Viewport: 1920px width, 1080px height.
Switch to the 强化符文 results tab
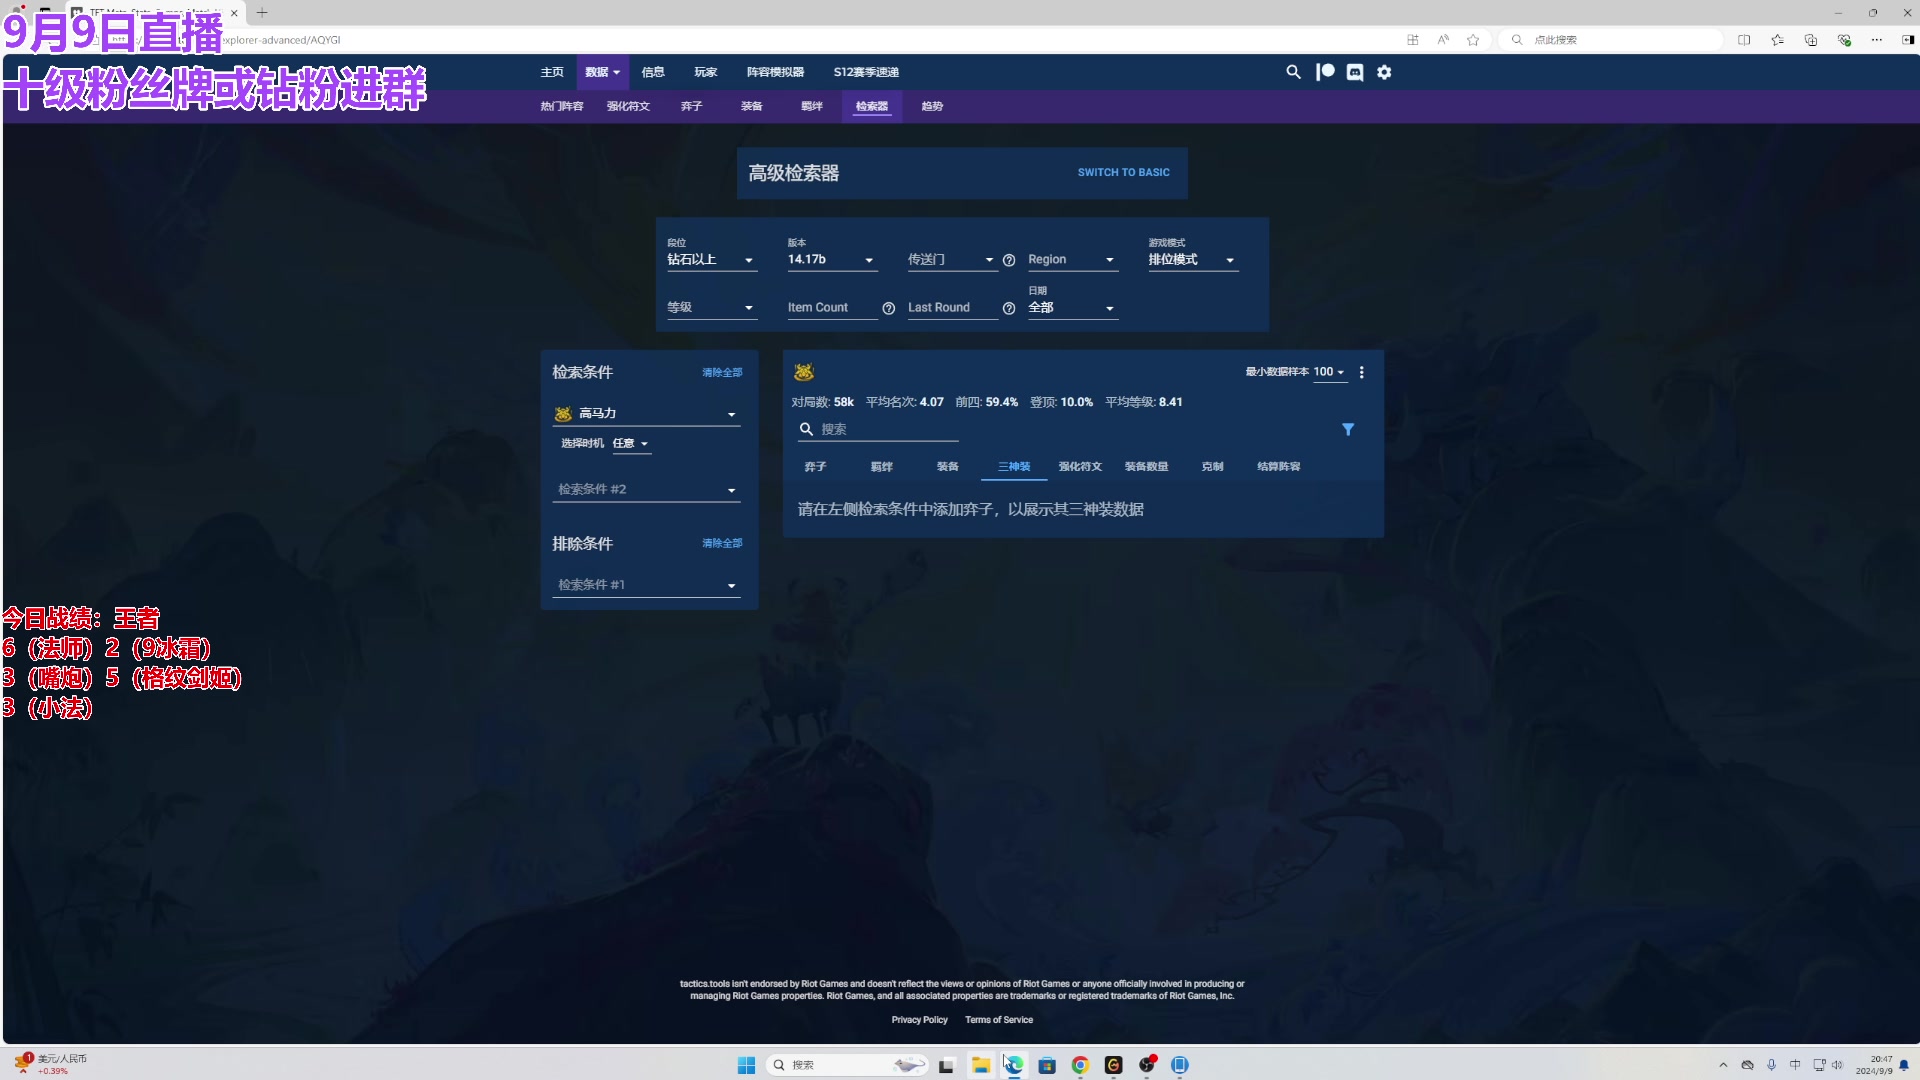pyautogui.click(x=1080, y=467)
